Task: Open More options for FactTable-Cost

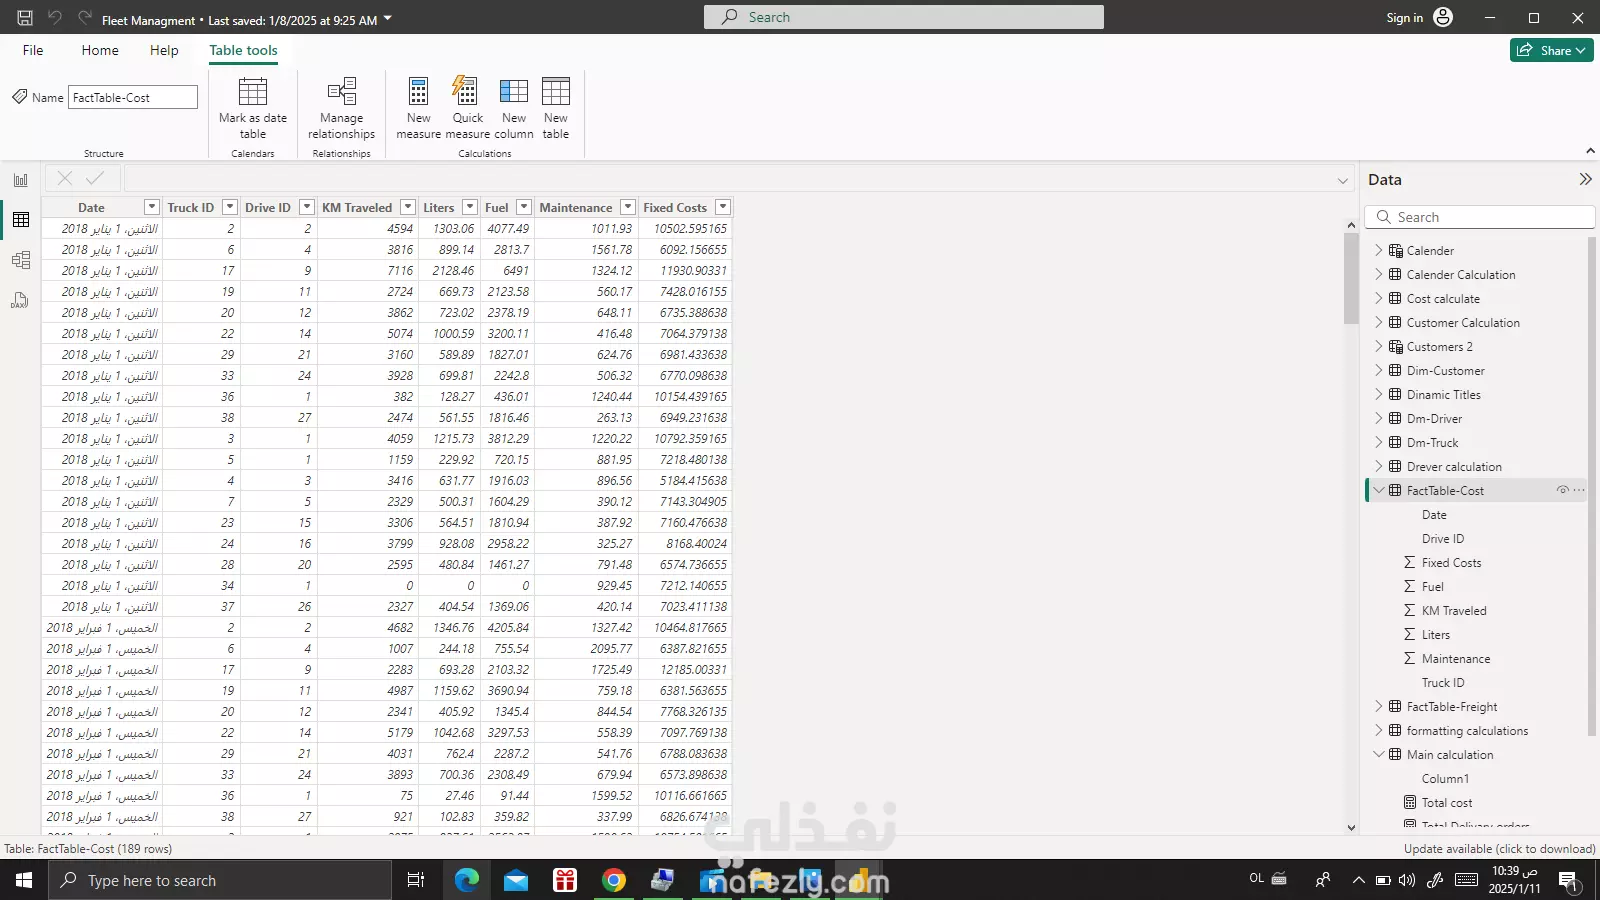Action: coord(1579,490)
